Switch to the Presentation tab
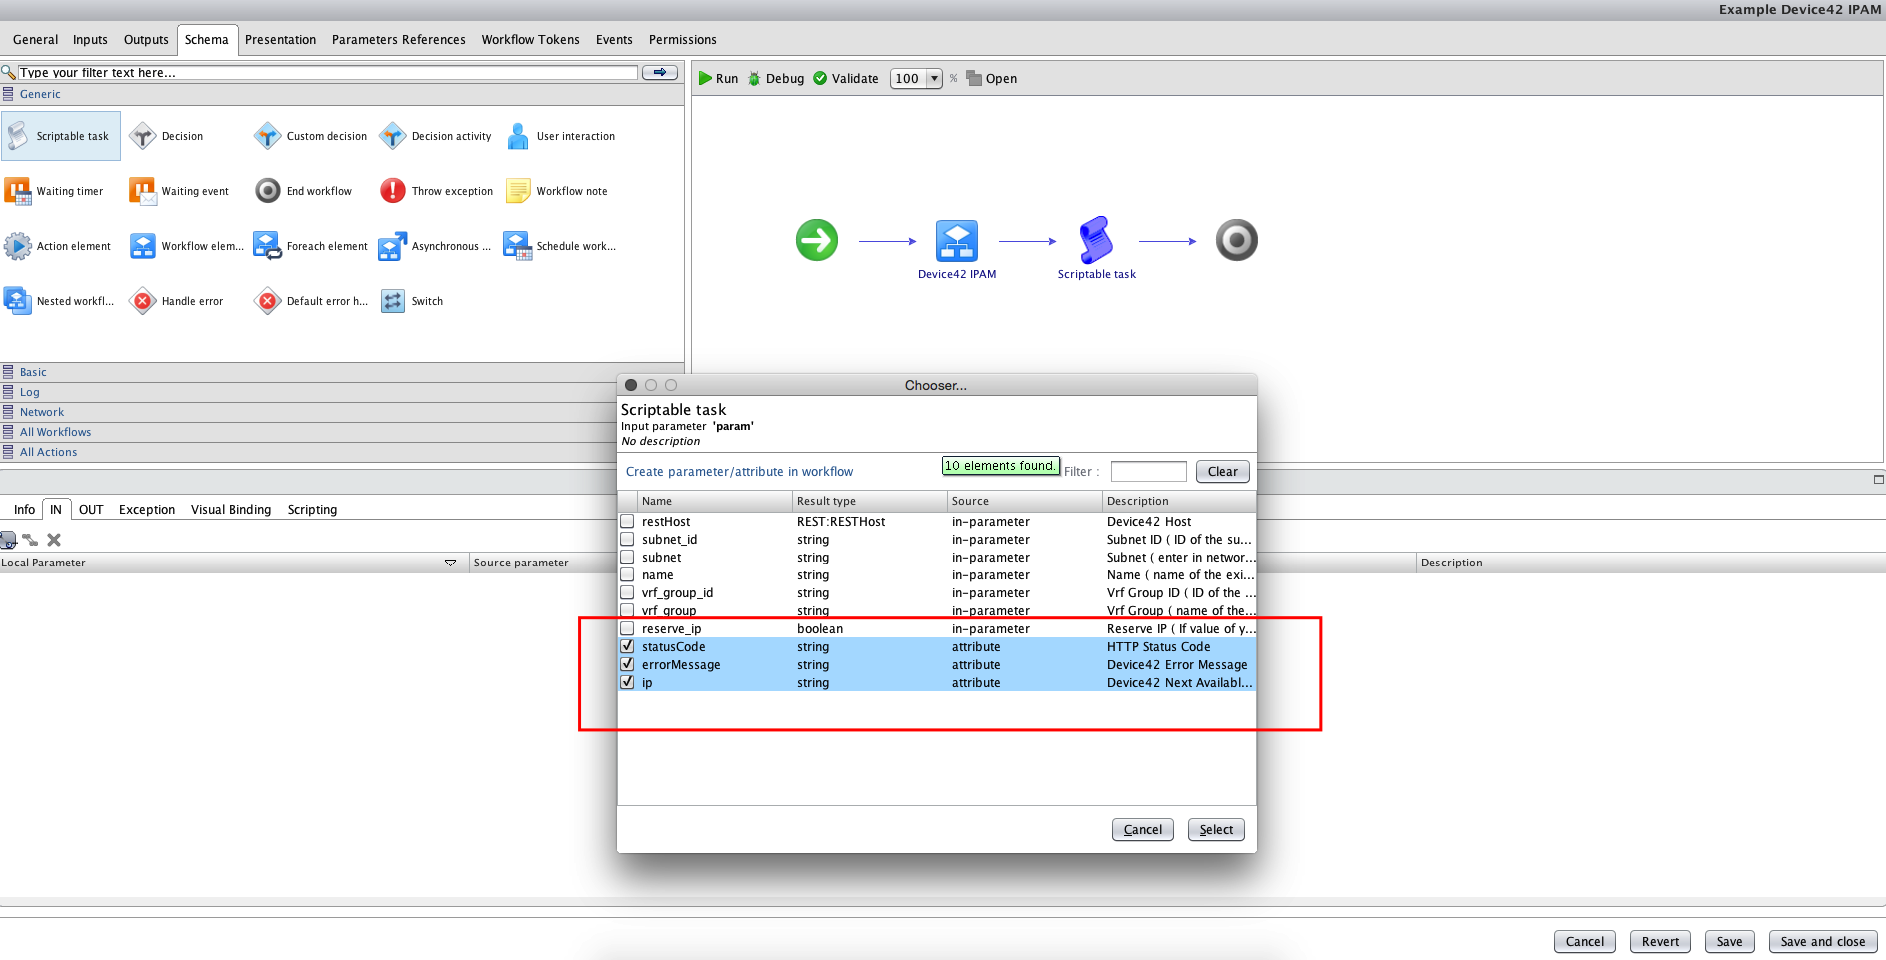The height and width of the screenshot is (960, 1886). click(x=281, y=39)
